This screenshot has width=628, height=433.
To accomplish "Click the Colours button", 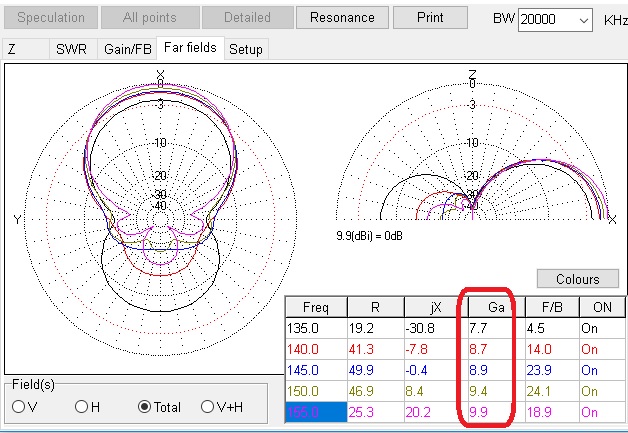I will click(x=578, y=279).
